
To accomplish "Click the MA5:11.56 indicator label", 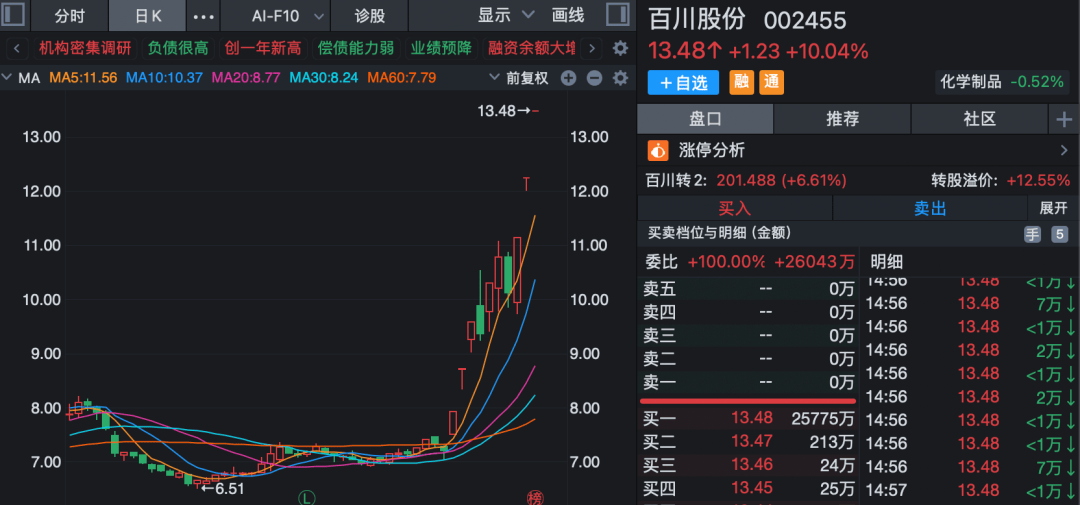I will [x=83, y=78].
